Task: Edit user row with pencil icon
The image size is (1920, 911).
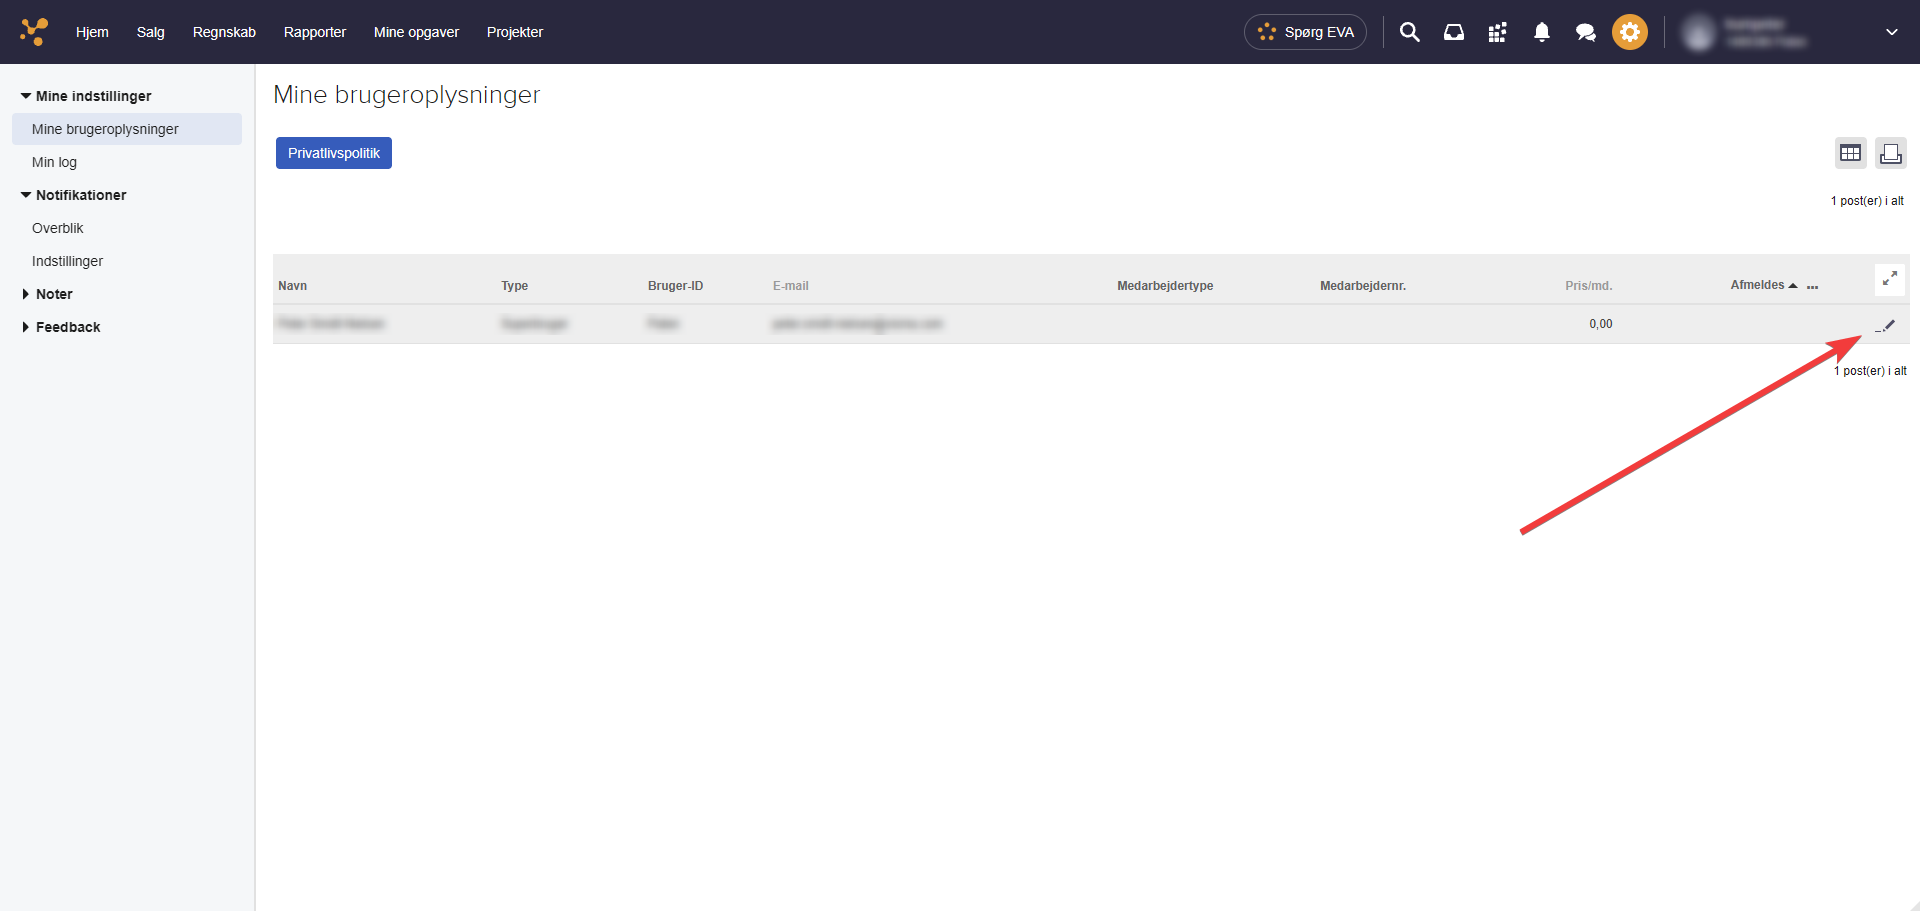Action: click(1886, 325)
